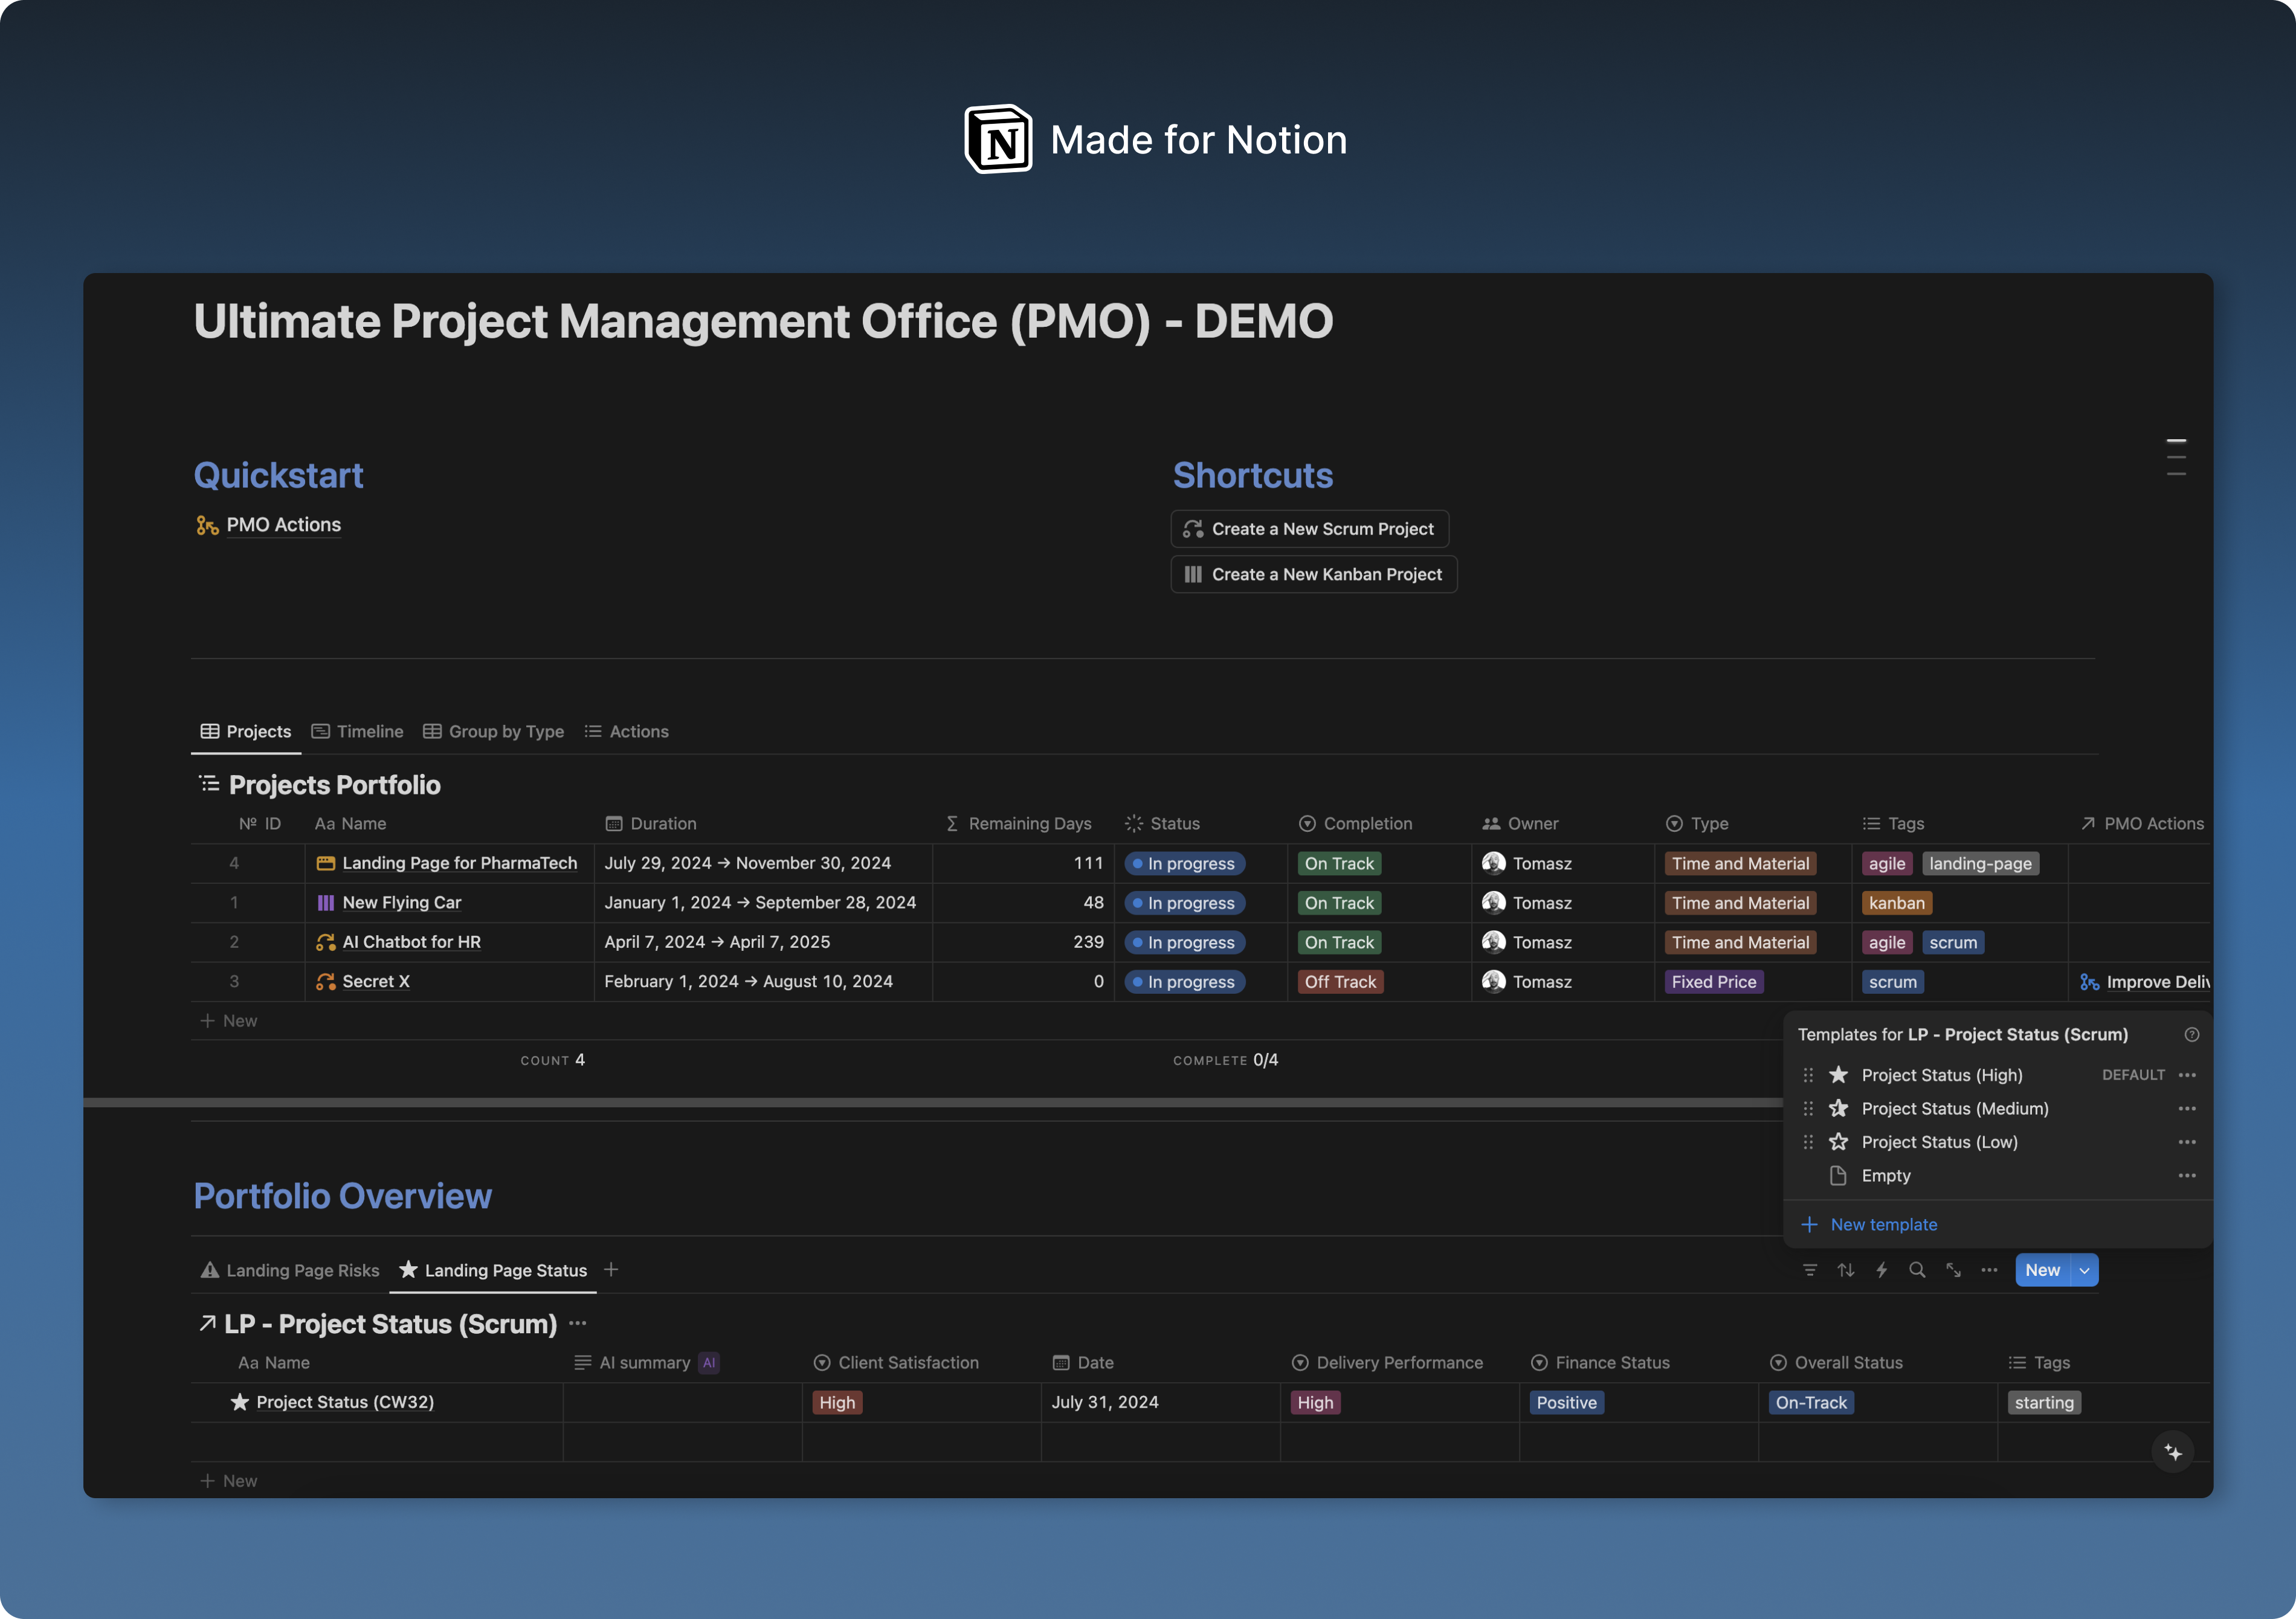Click the Date cell July 31, 2024
2296x1619 pixels.
(1160, 1403)
